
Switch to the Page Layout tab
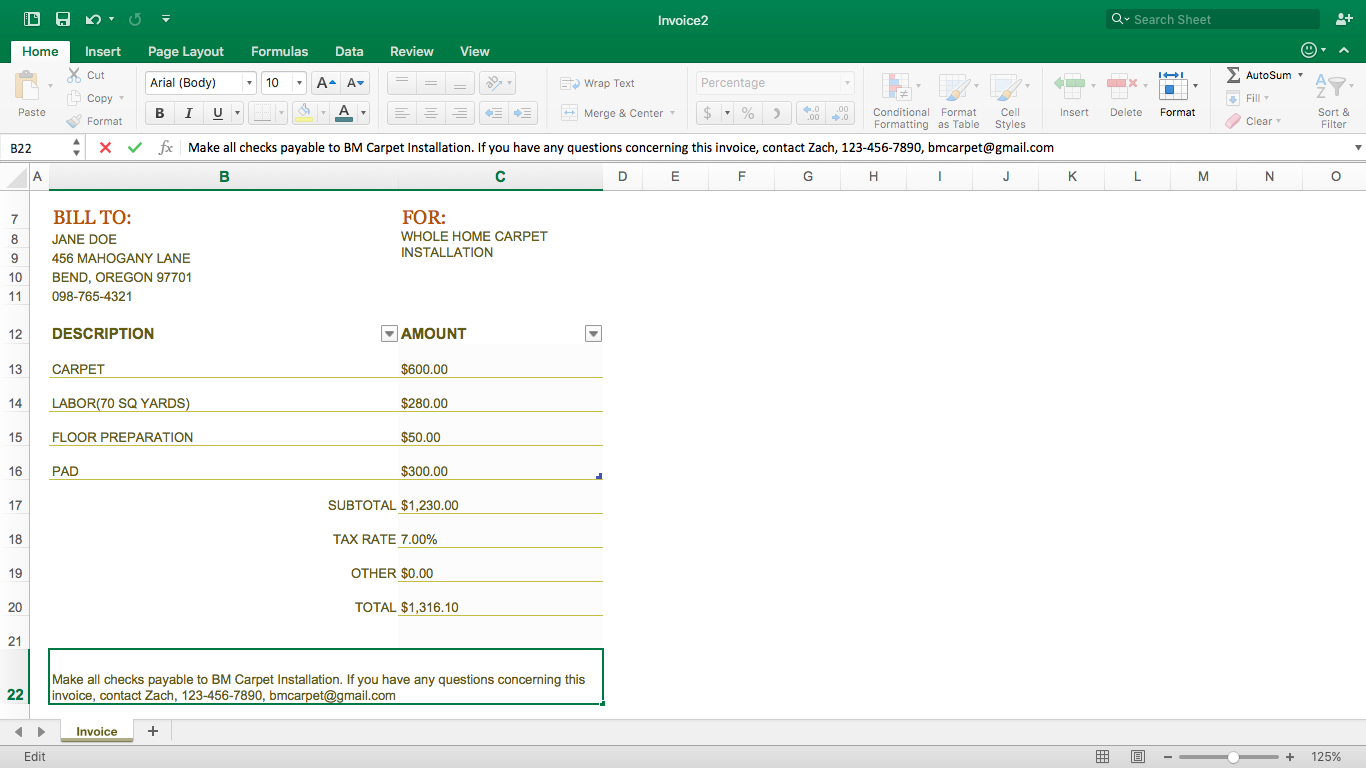[x=186, y=51]
